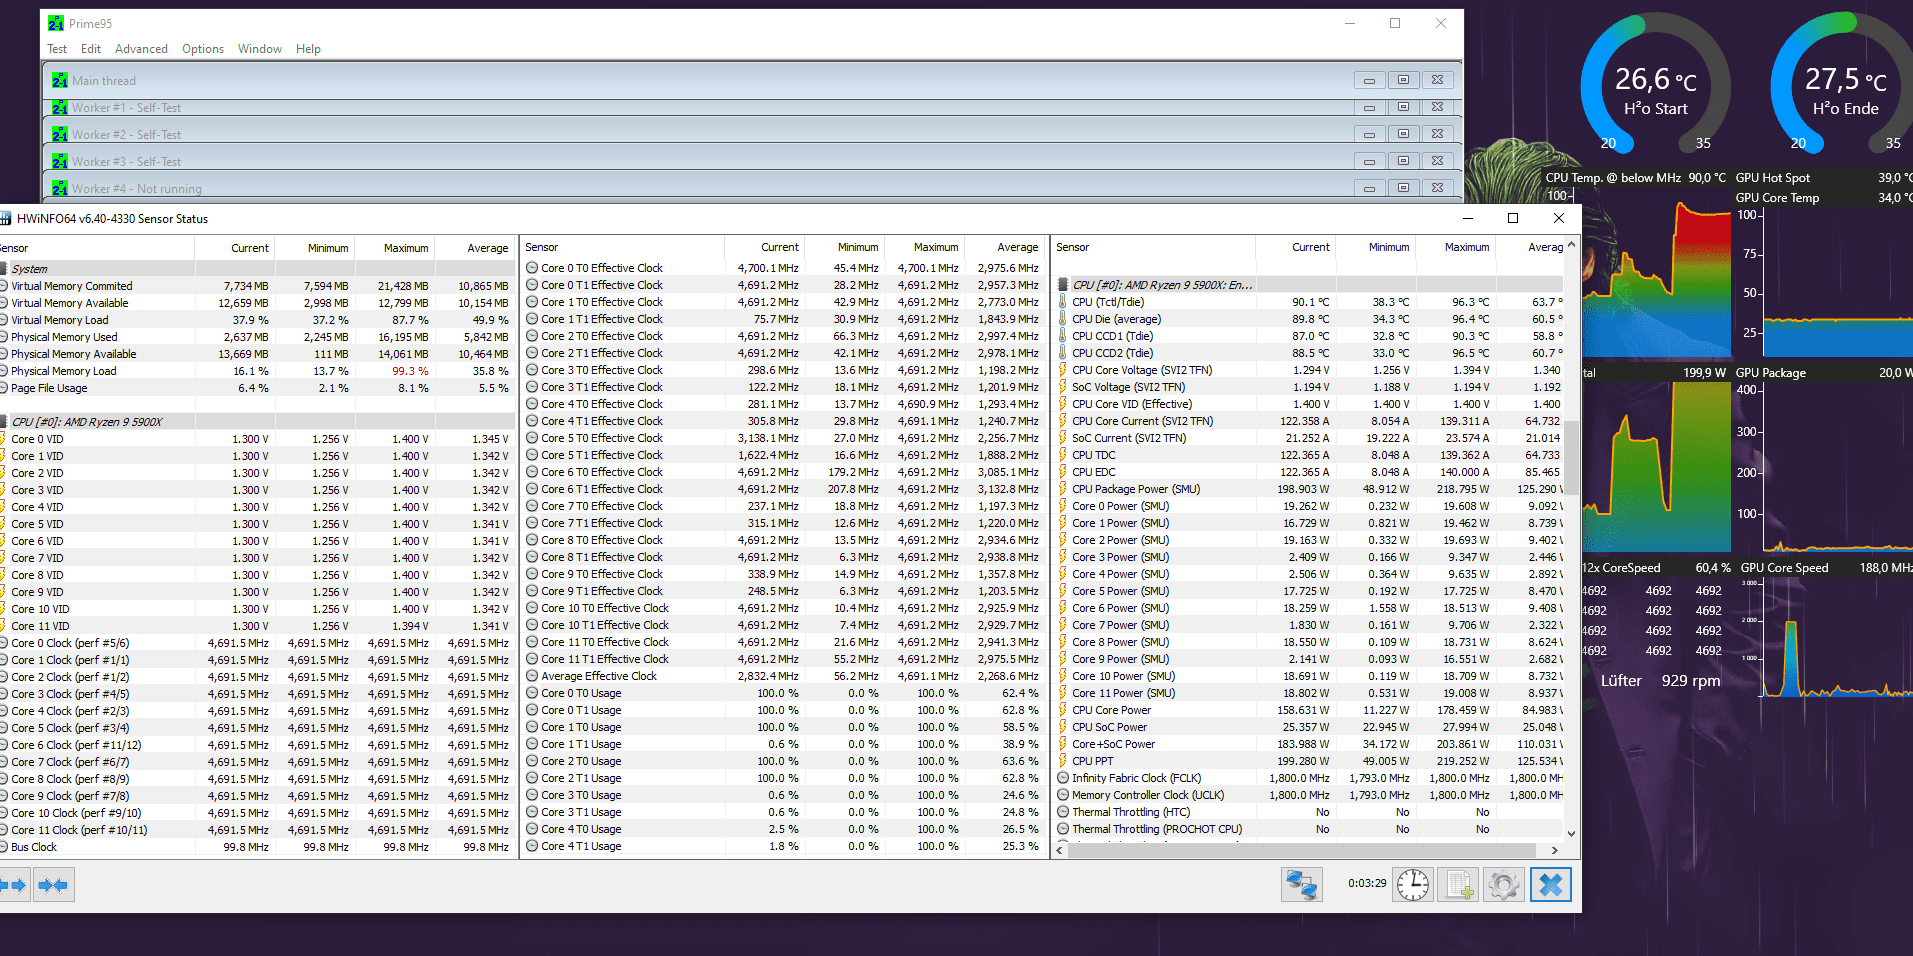
Task: Select the Core 0 VID row
Action: [257, 439]
